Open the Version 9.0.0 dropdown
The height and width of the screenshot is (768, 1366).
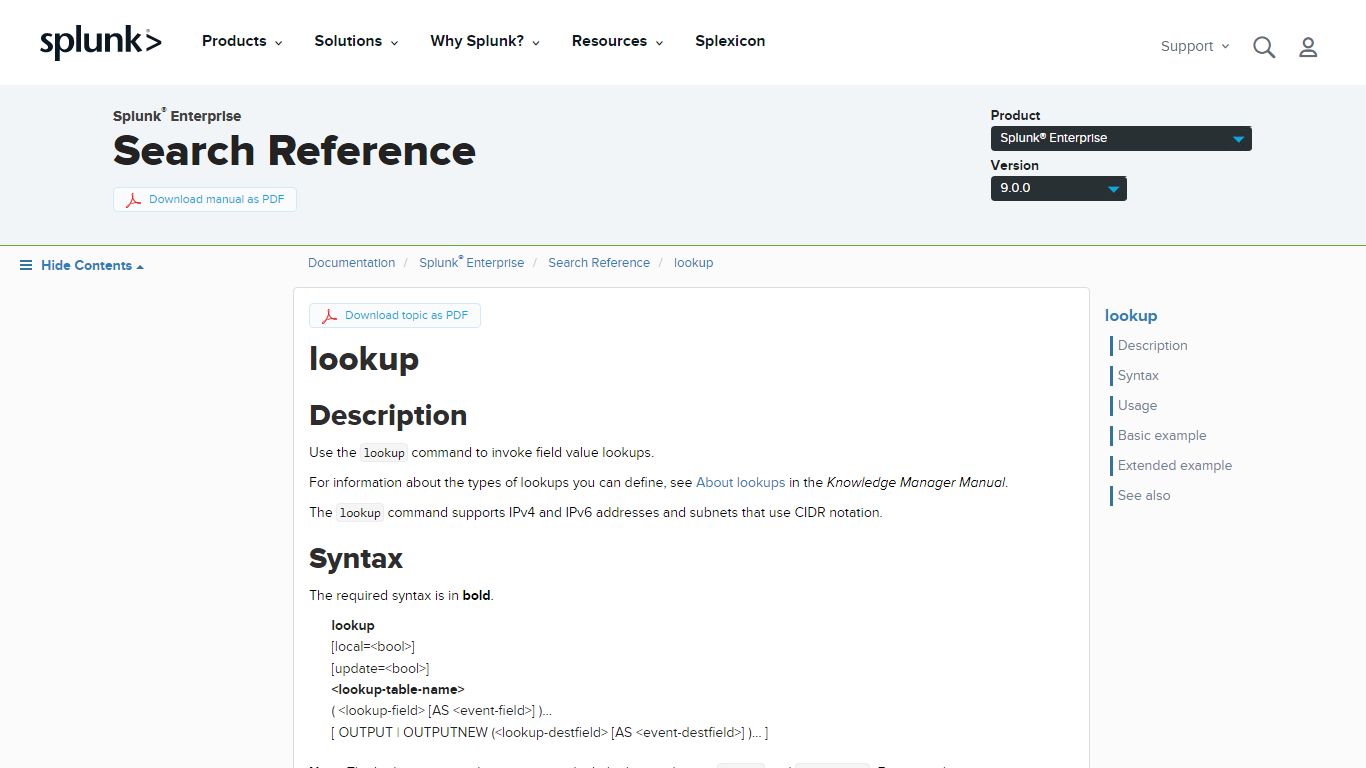click(x=1058, y=188)
